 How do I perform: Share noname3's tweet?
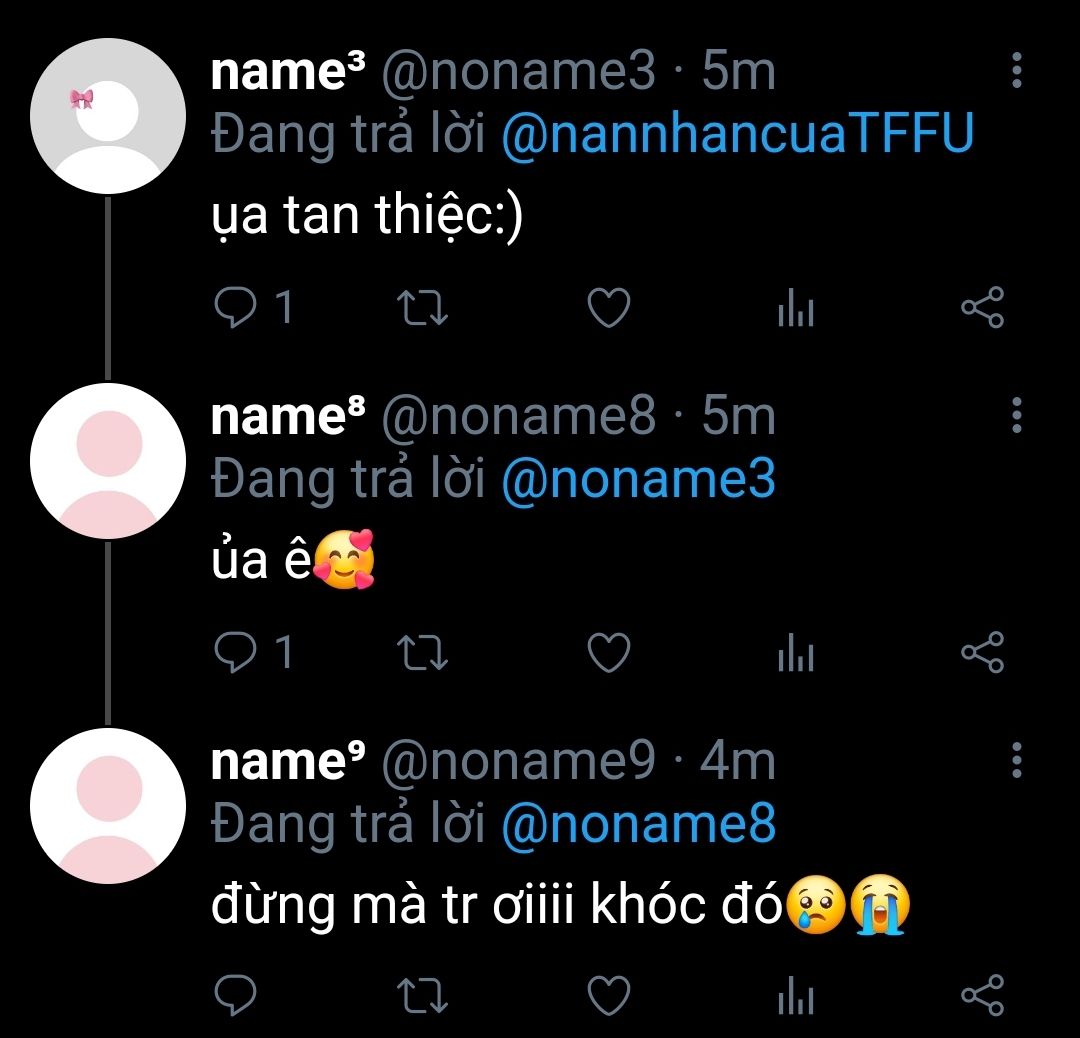[x=981, y=308]
